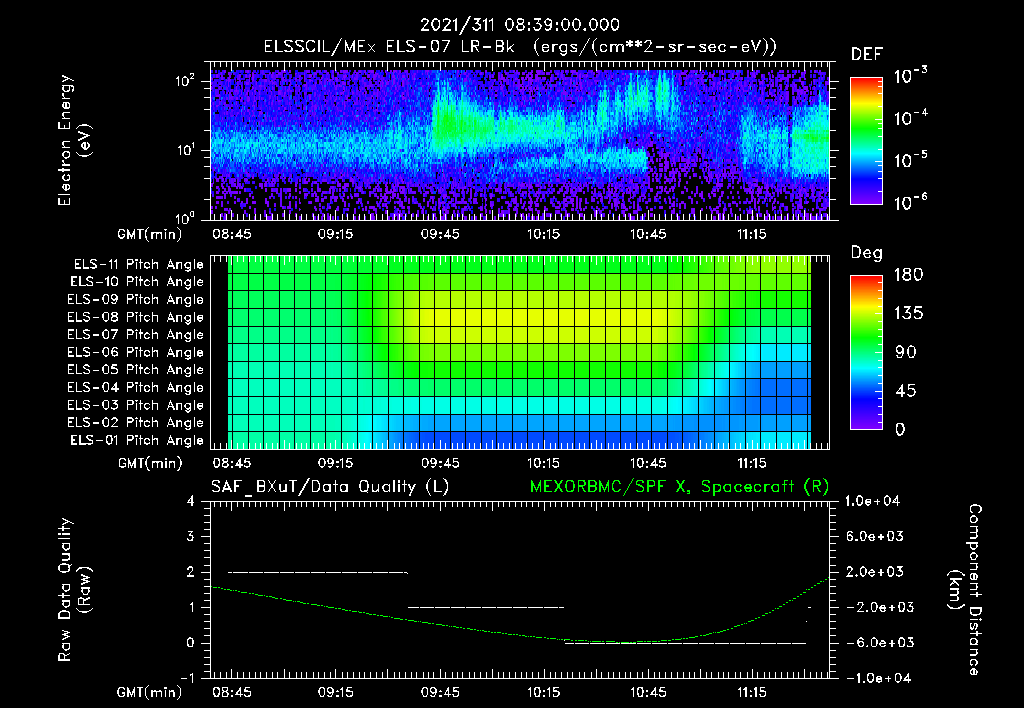The height and width of the screenshot is (708, 1024).
Task: Click the GMT(min) label under the pitch angle plot
Action: [150, 464]
